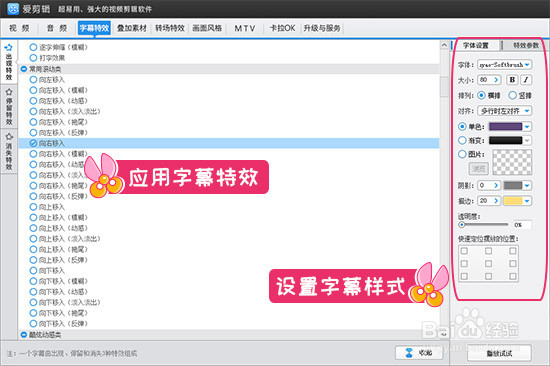Select the 字幕特效 tab
Image resolution: width=550 pixels, height=366 pixels.
click(94, 28)
